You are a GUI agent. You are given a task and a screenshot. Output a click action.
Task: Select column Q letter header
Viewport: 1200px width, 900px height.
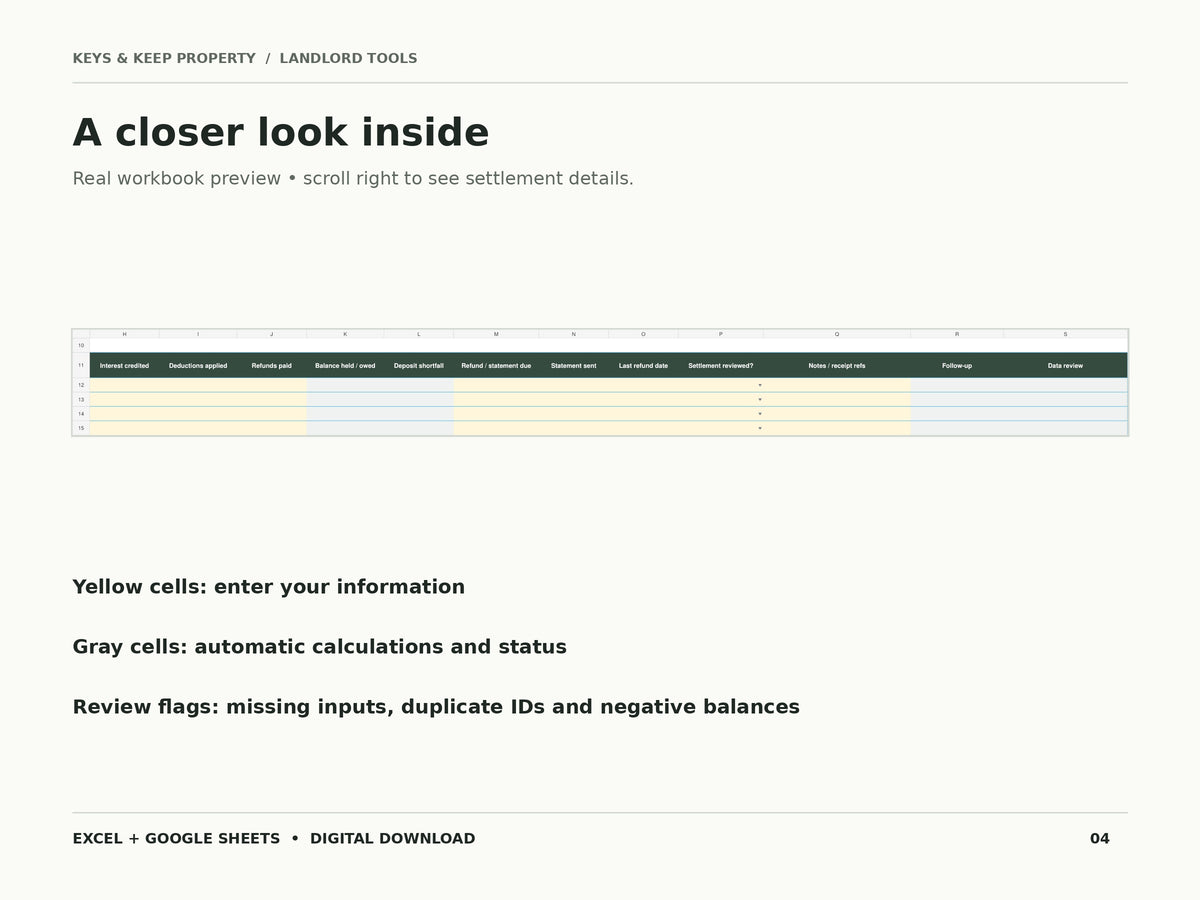click(837, 334)
